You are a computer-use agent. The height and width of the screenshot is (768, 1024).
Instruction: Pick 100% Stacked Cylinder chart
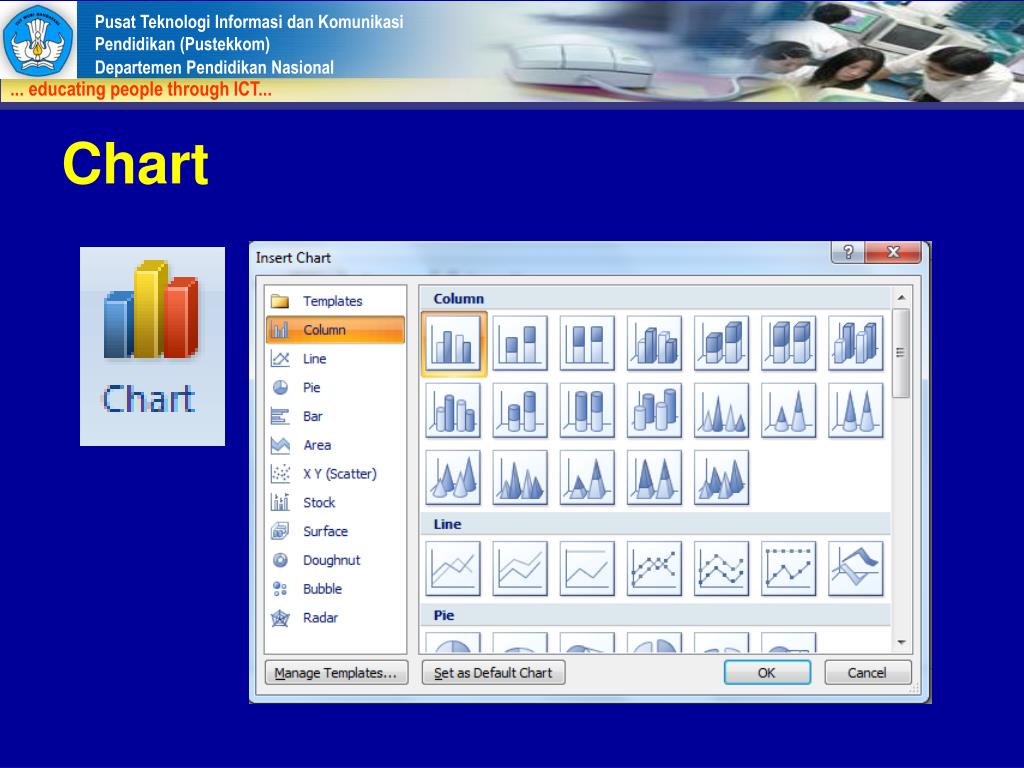[x=587, y=411]
